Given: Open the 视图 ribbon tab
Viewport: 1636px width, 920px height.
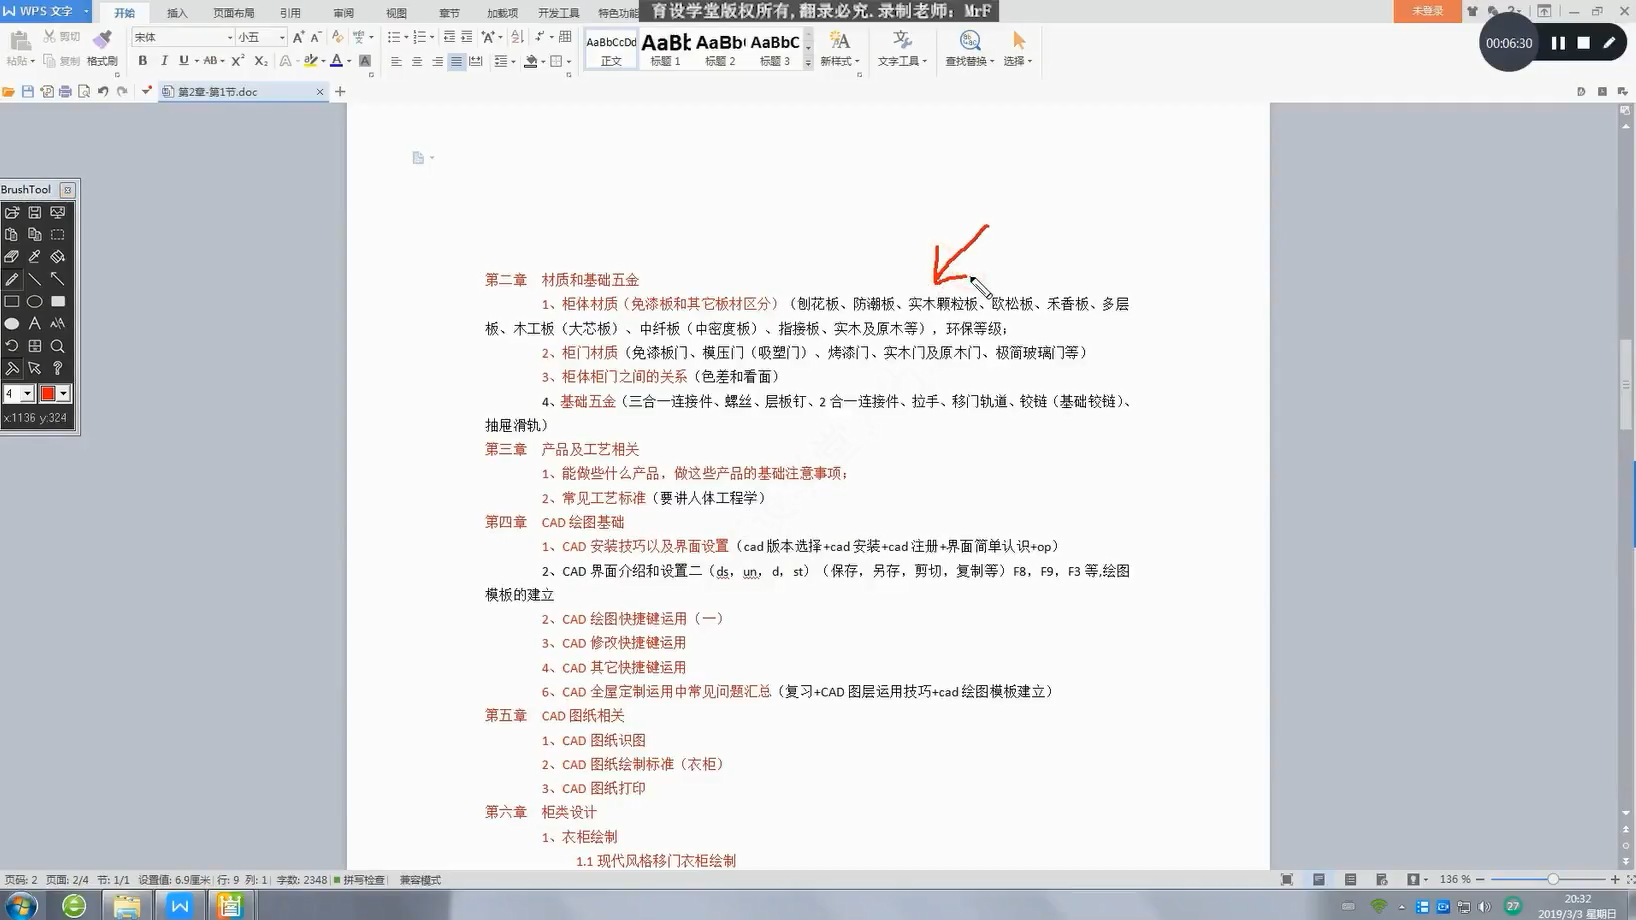Looking at the screenshot, I should pos(396,13).
